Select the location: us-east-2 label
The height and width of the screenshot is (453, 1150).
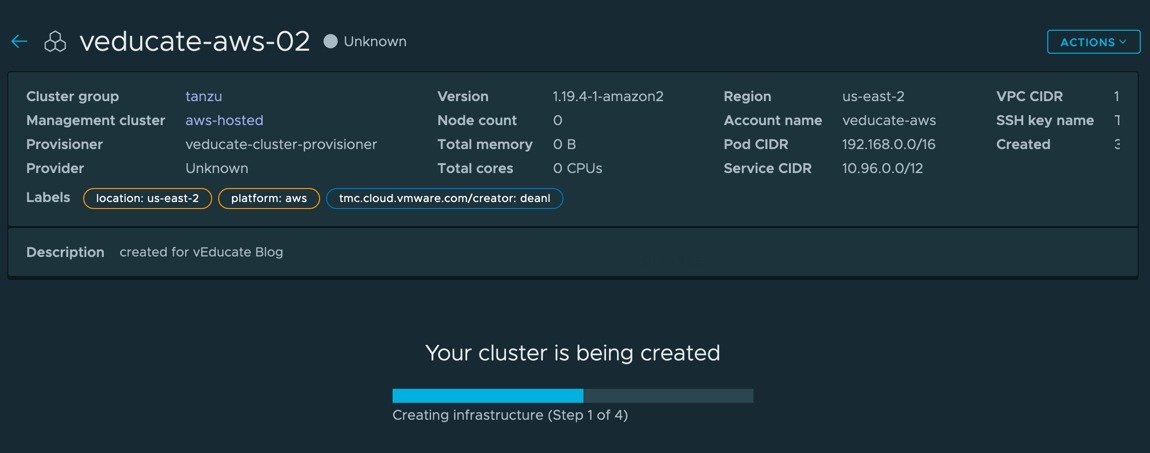147,199
